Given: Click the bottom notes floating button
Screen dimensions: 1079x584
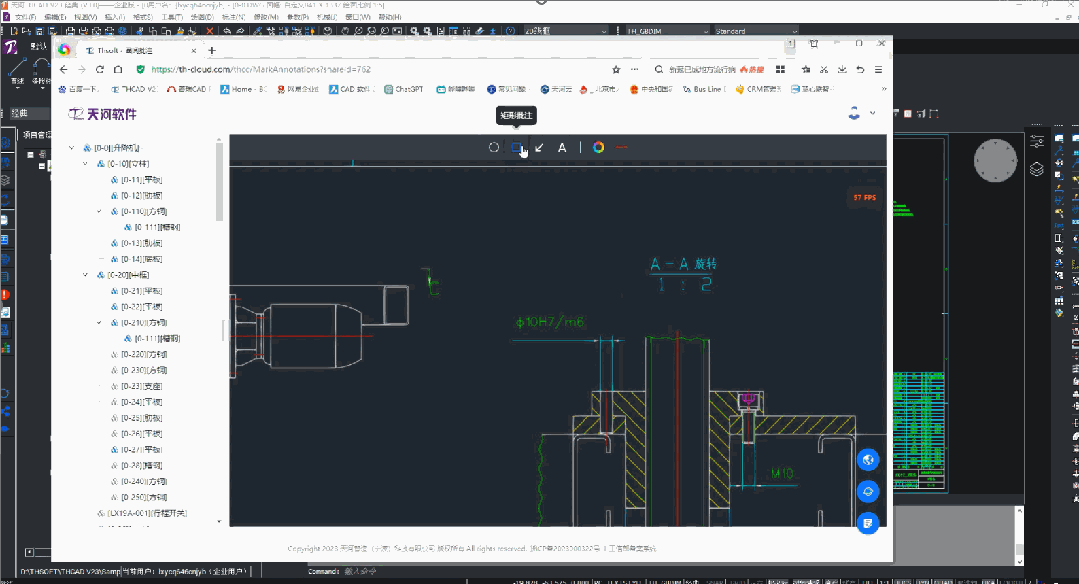Looking at the screenshot, I should coord(867,522).
